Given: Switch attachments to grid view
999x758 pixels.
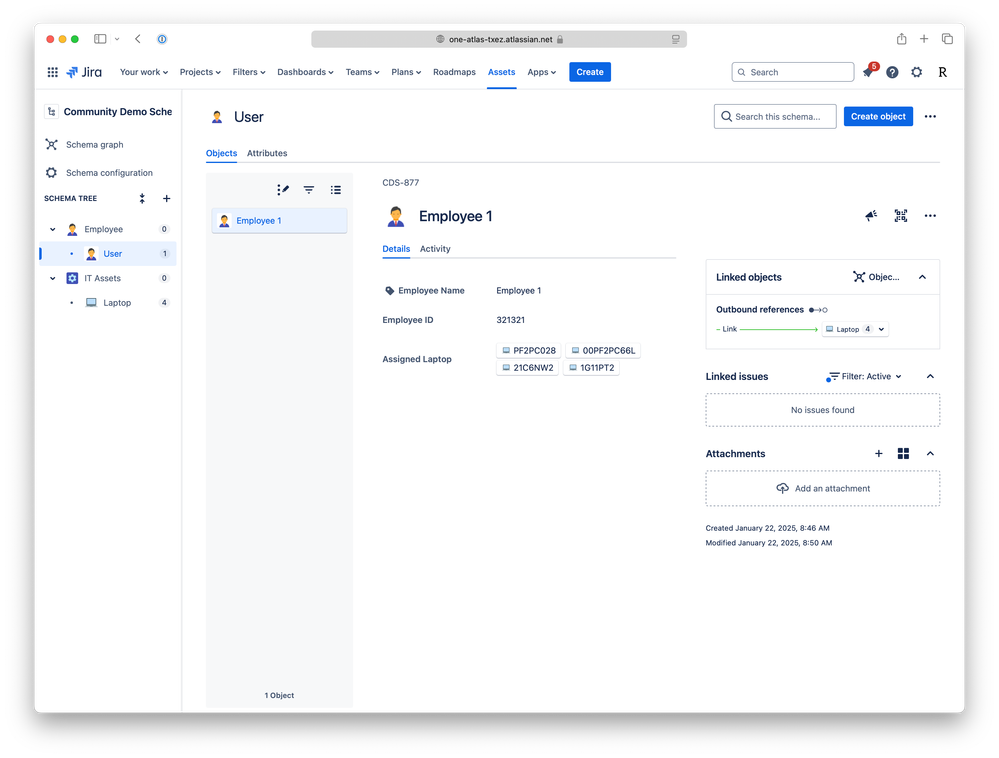Looking at the screenshot, I should tap(903, 454).
